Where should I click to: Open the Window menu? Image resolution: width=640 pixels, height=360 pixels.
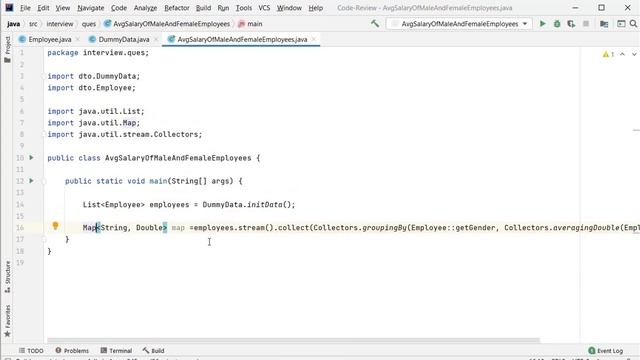click(289, 8)
